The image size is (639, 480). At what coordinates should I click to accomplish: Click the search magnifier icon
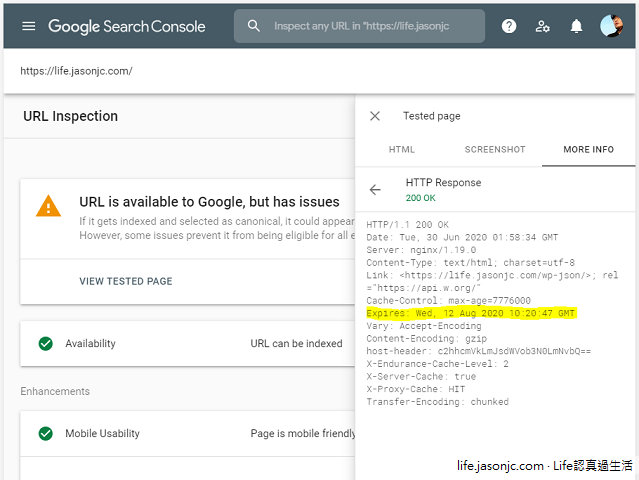pos(254,26)
